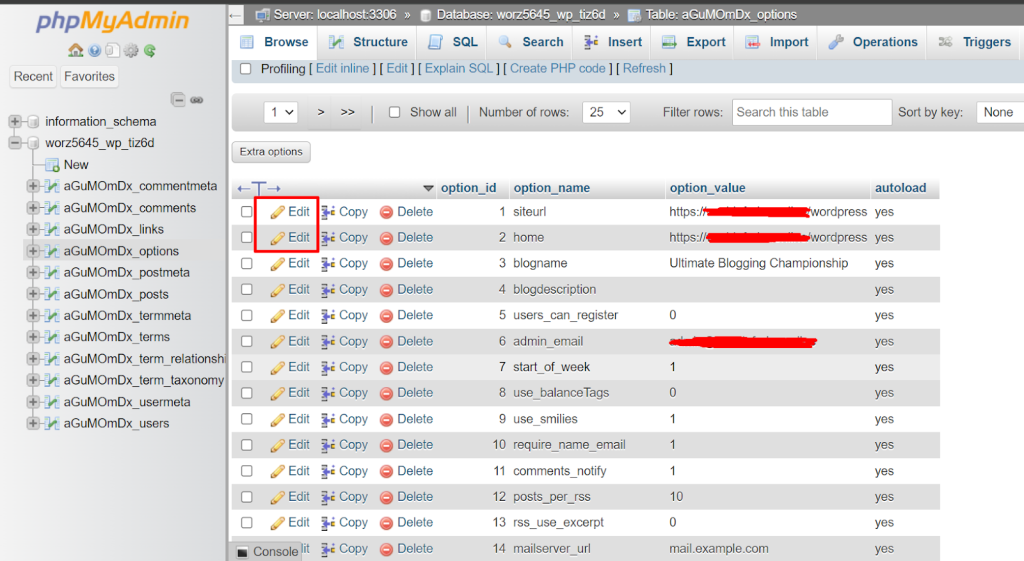Click the link with main panel icon
1024x561 pixels.
[197, 99]
